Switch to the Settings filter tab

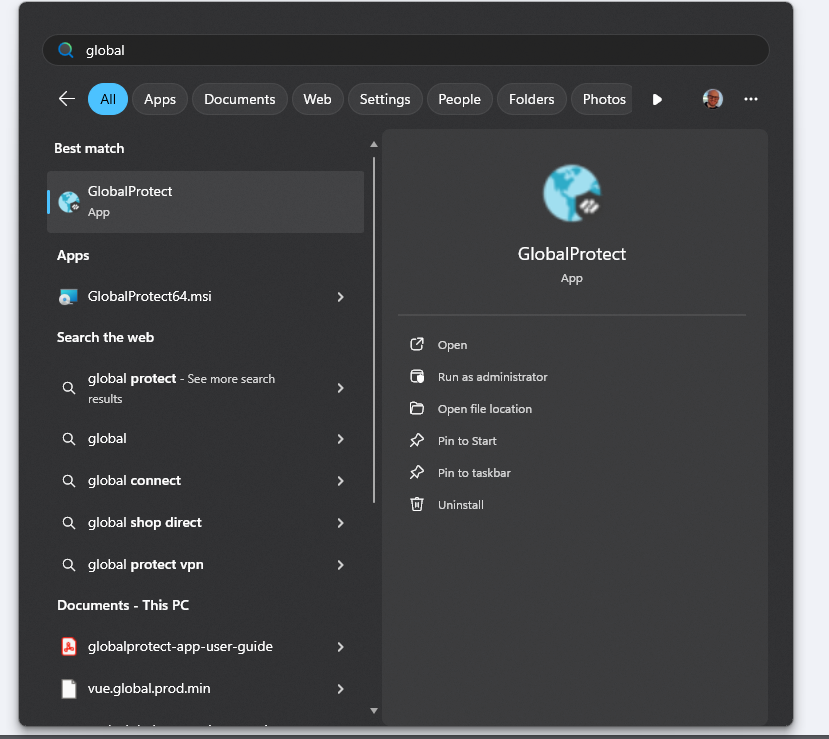[385, 99]
